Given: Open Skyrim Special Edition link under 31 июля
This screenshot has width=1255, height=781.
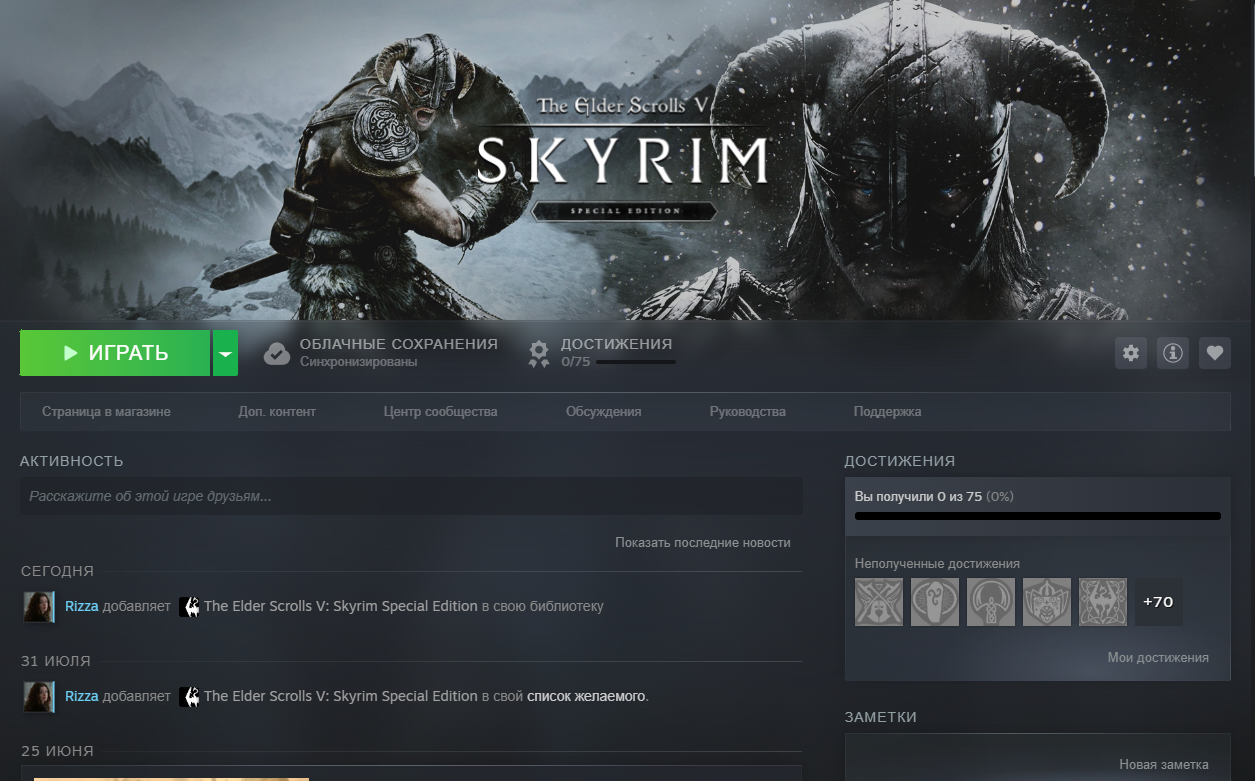Looking at the screenshot, I should [x=341, y=696].
